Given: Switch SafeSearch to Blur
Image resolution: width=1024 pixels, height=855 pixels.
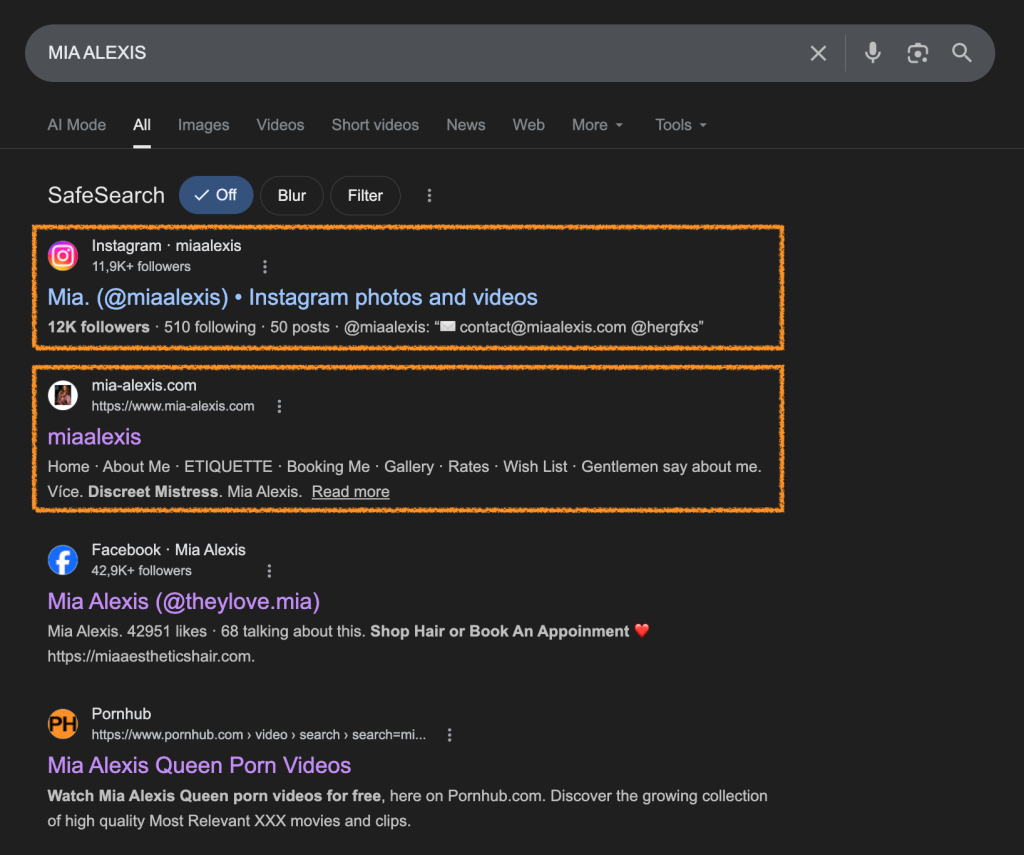Looking at the screenshot, I should click(x=291, y=196).
